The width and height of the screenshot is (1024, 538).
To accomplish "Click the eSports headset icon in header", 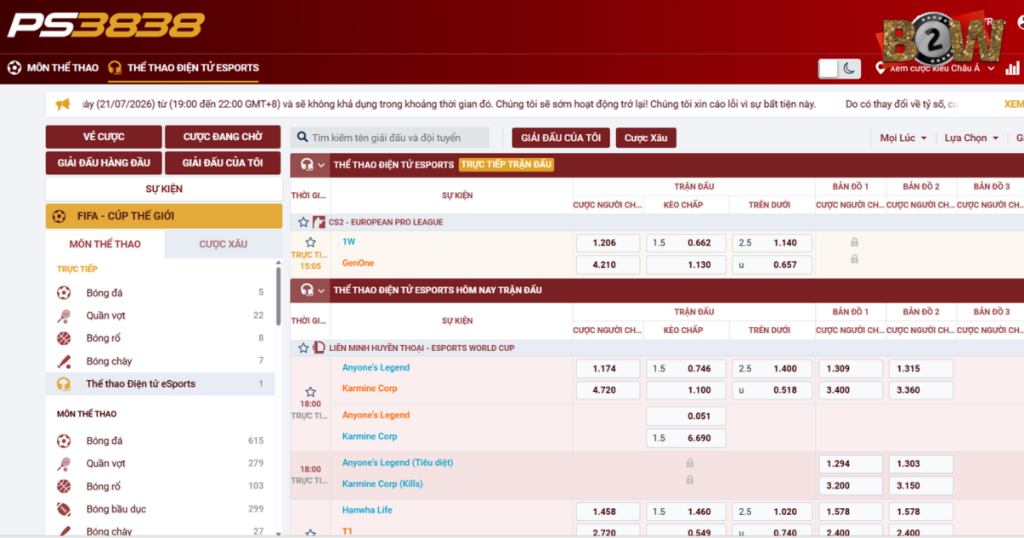I will (115, 67).
